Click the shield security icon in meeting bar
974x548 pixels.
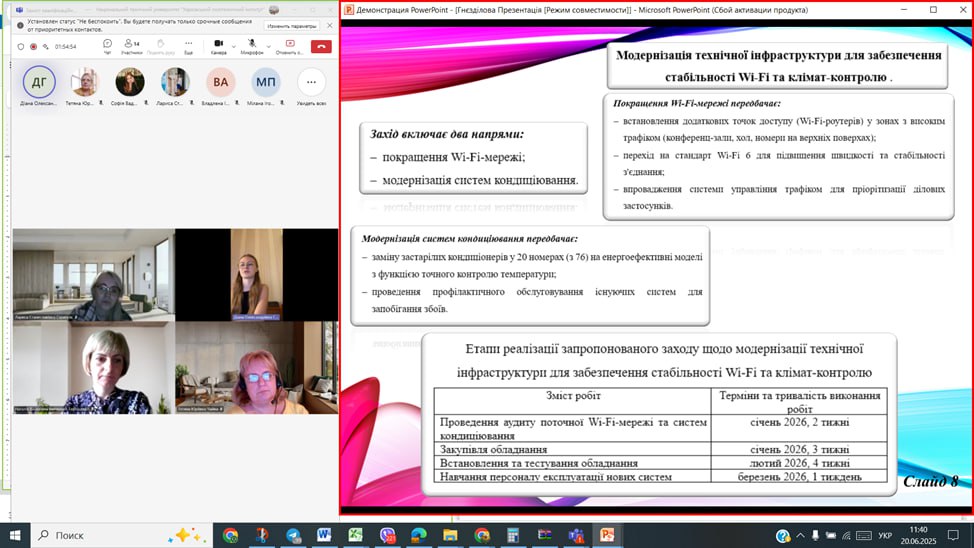20,46
